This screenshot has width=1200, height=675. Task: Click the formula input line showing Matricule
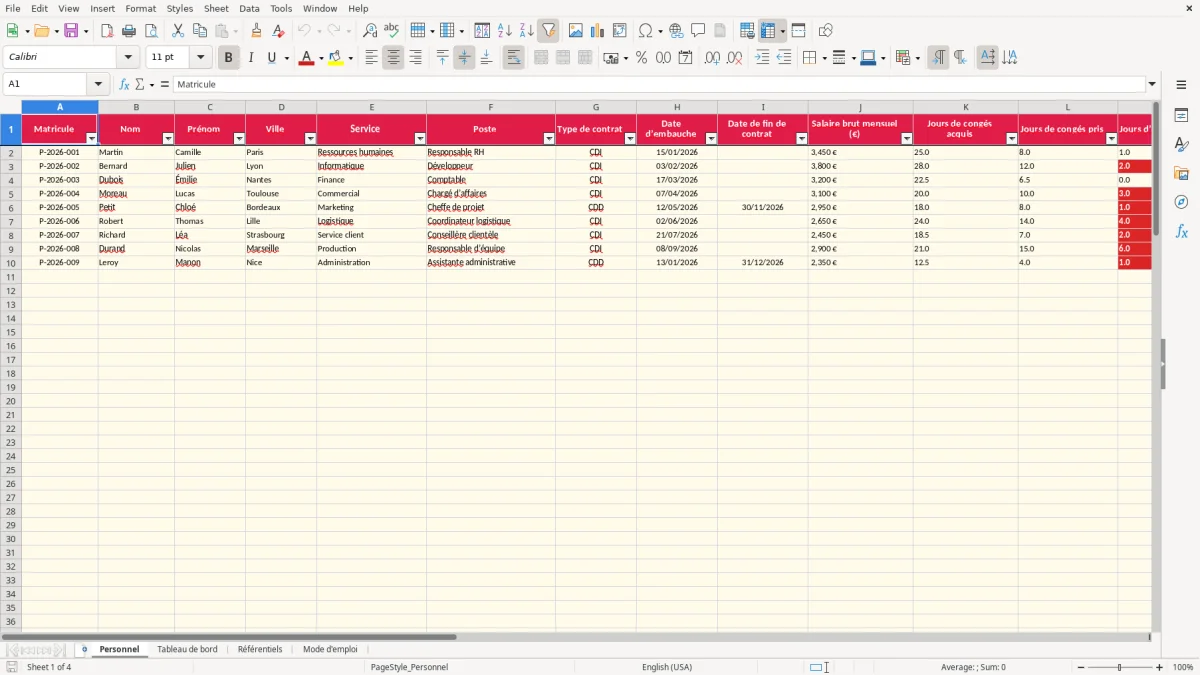pyautogui.click(x=659, y=85)
